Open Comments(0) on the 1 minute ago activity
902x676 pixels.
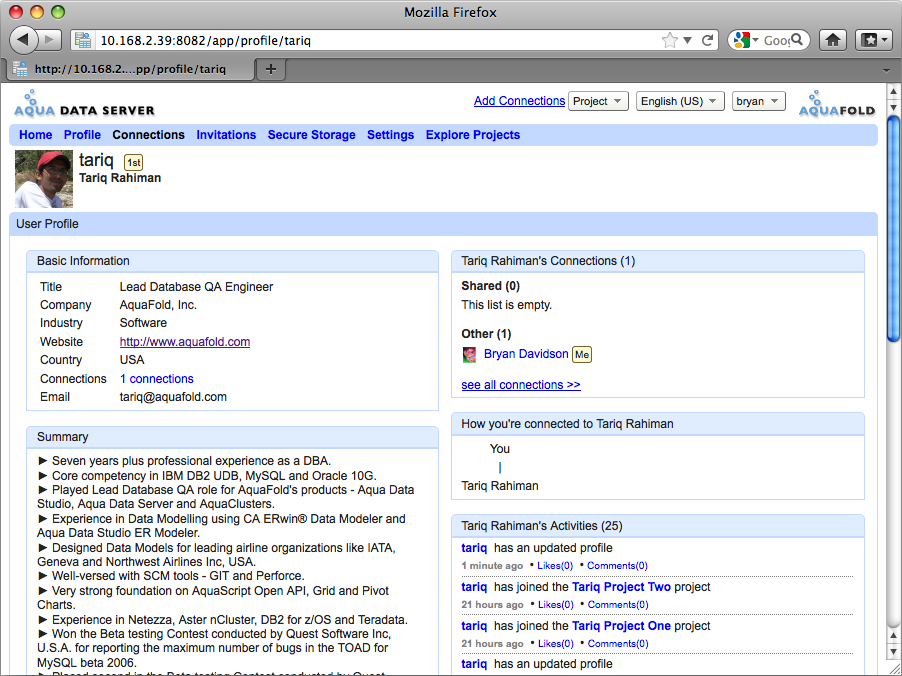(x=617, y=566)
